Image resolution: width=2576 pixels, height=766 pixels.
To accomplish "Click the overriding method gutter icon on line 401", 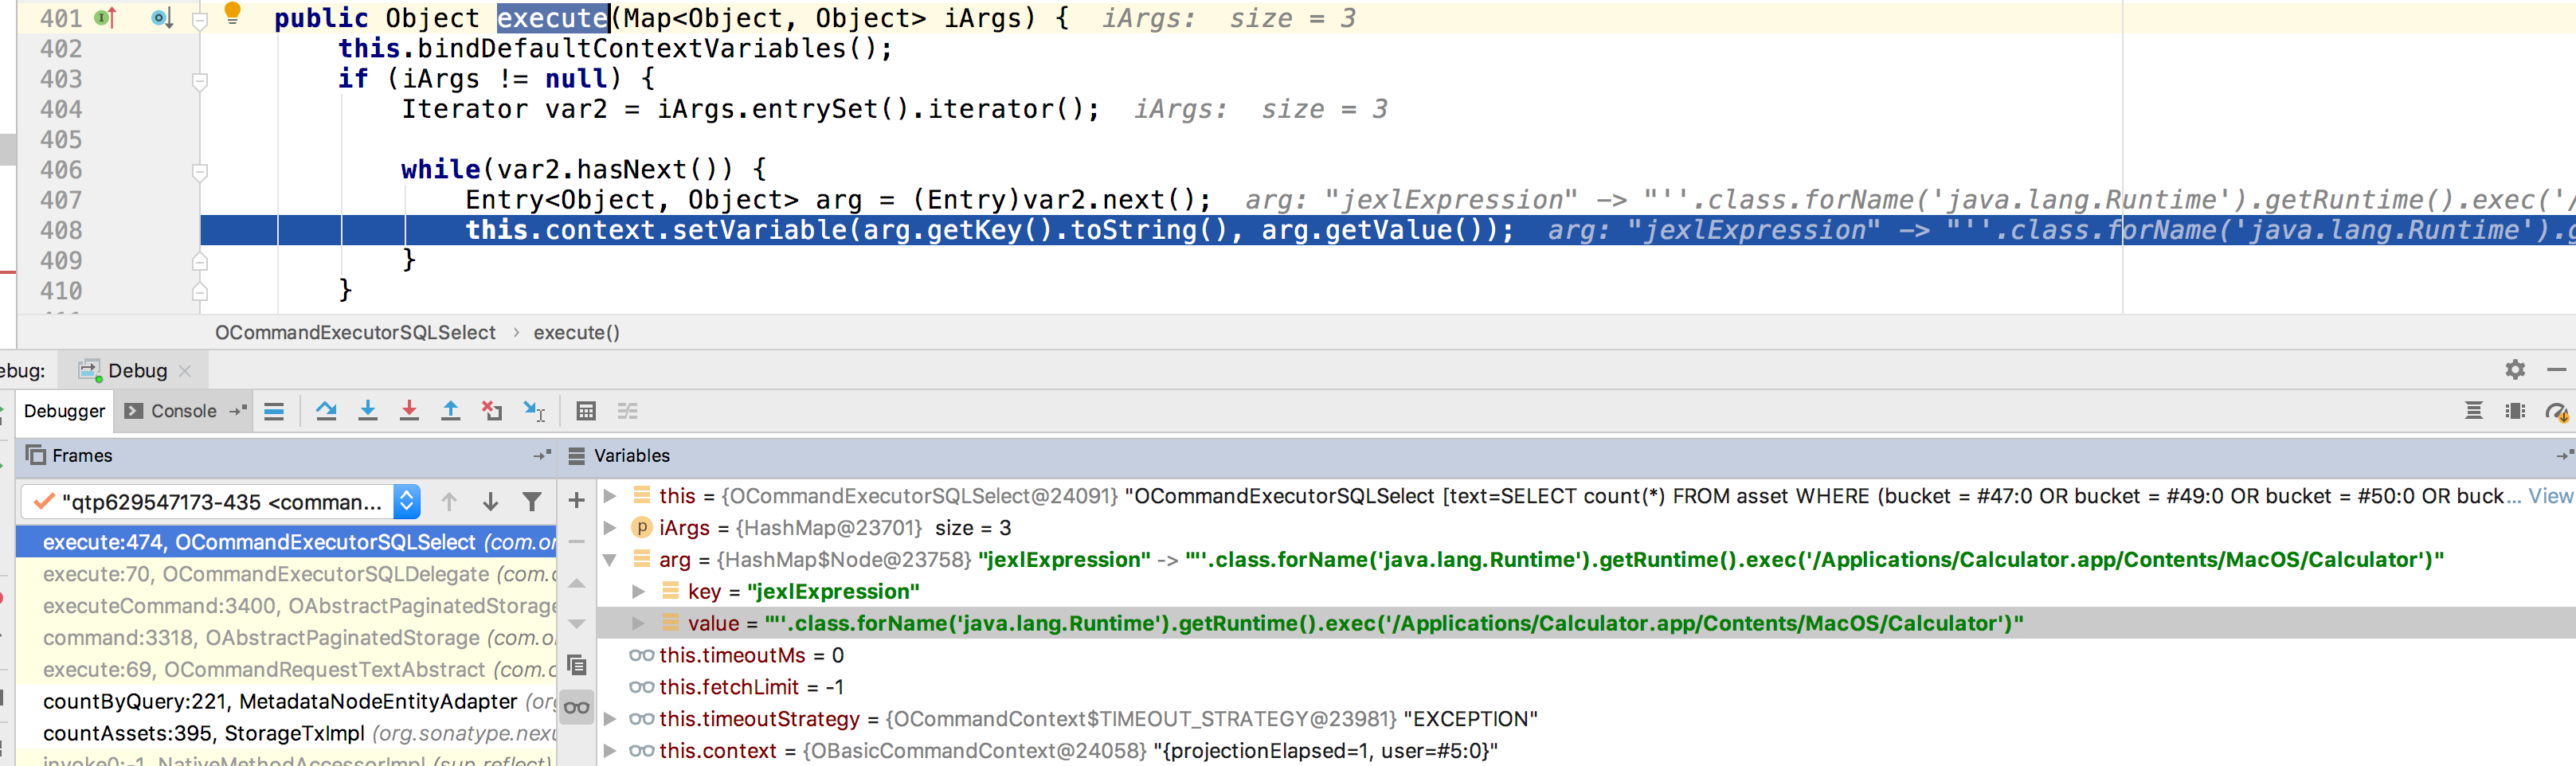I will coord(105,17).
